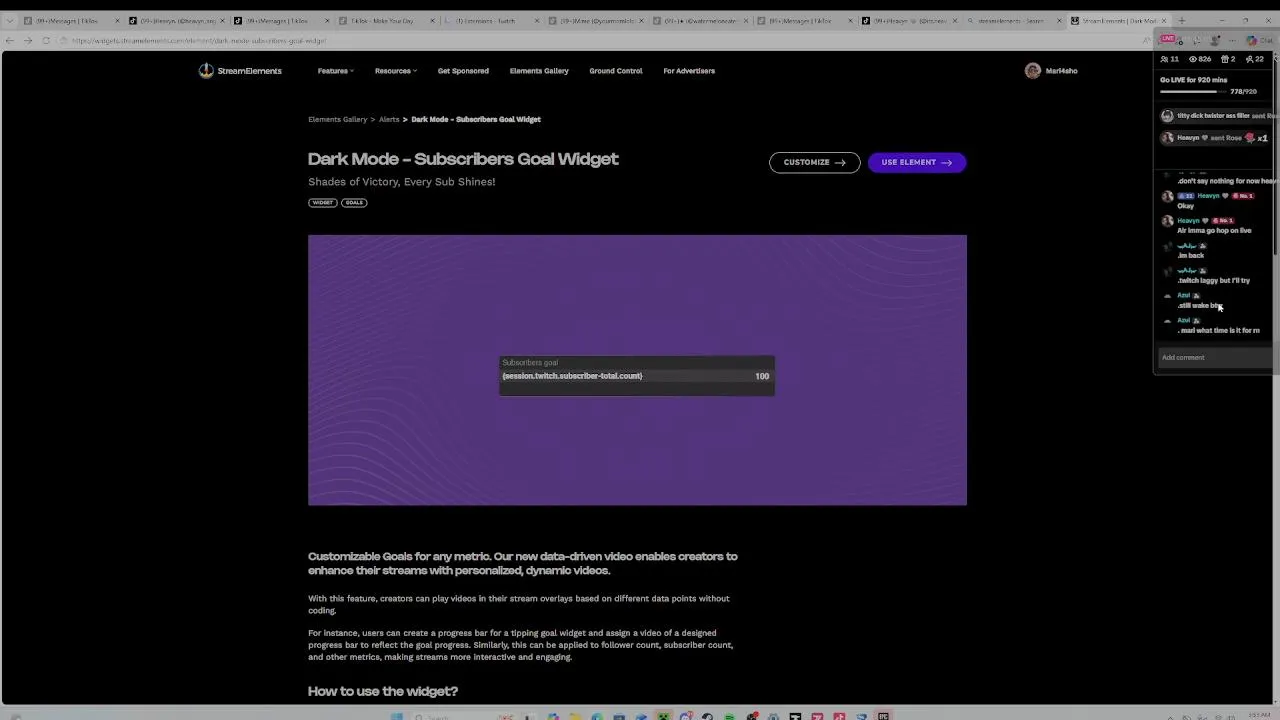Click the '100' goal value in preview
1280x720 pixels.
click(x=762, y=376)
